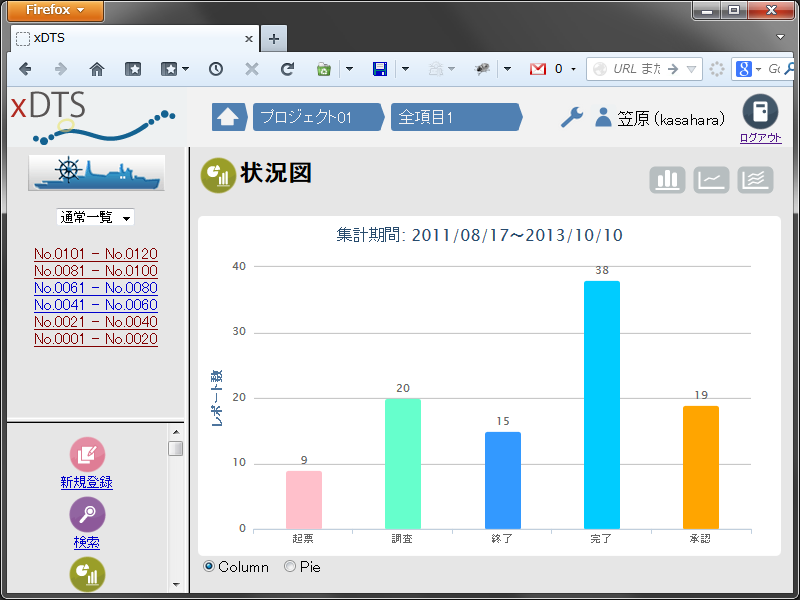Expand the Gmail counter dropdown arrow
Screen dimensions: 800x600
[x=573, y=69]
